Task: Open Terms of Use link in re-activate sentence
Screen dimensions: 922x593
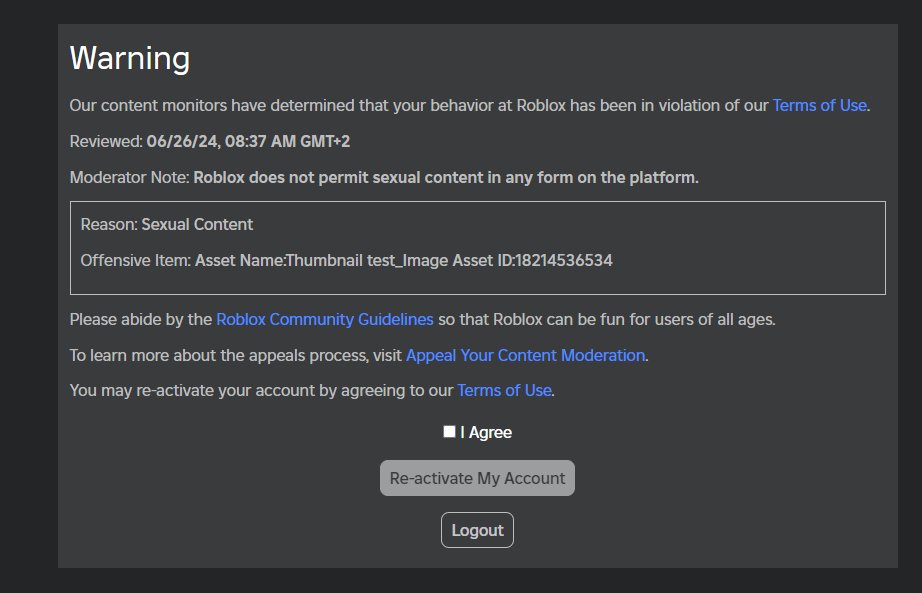Action: [x=505, y=391]
